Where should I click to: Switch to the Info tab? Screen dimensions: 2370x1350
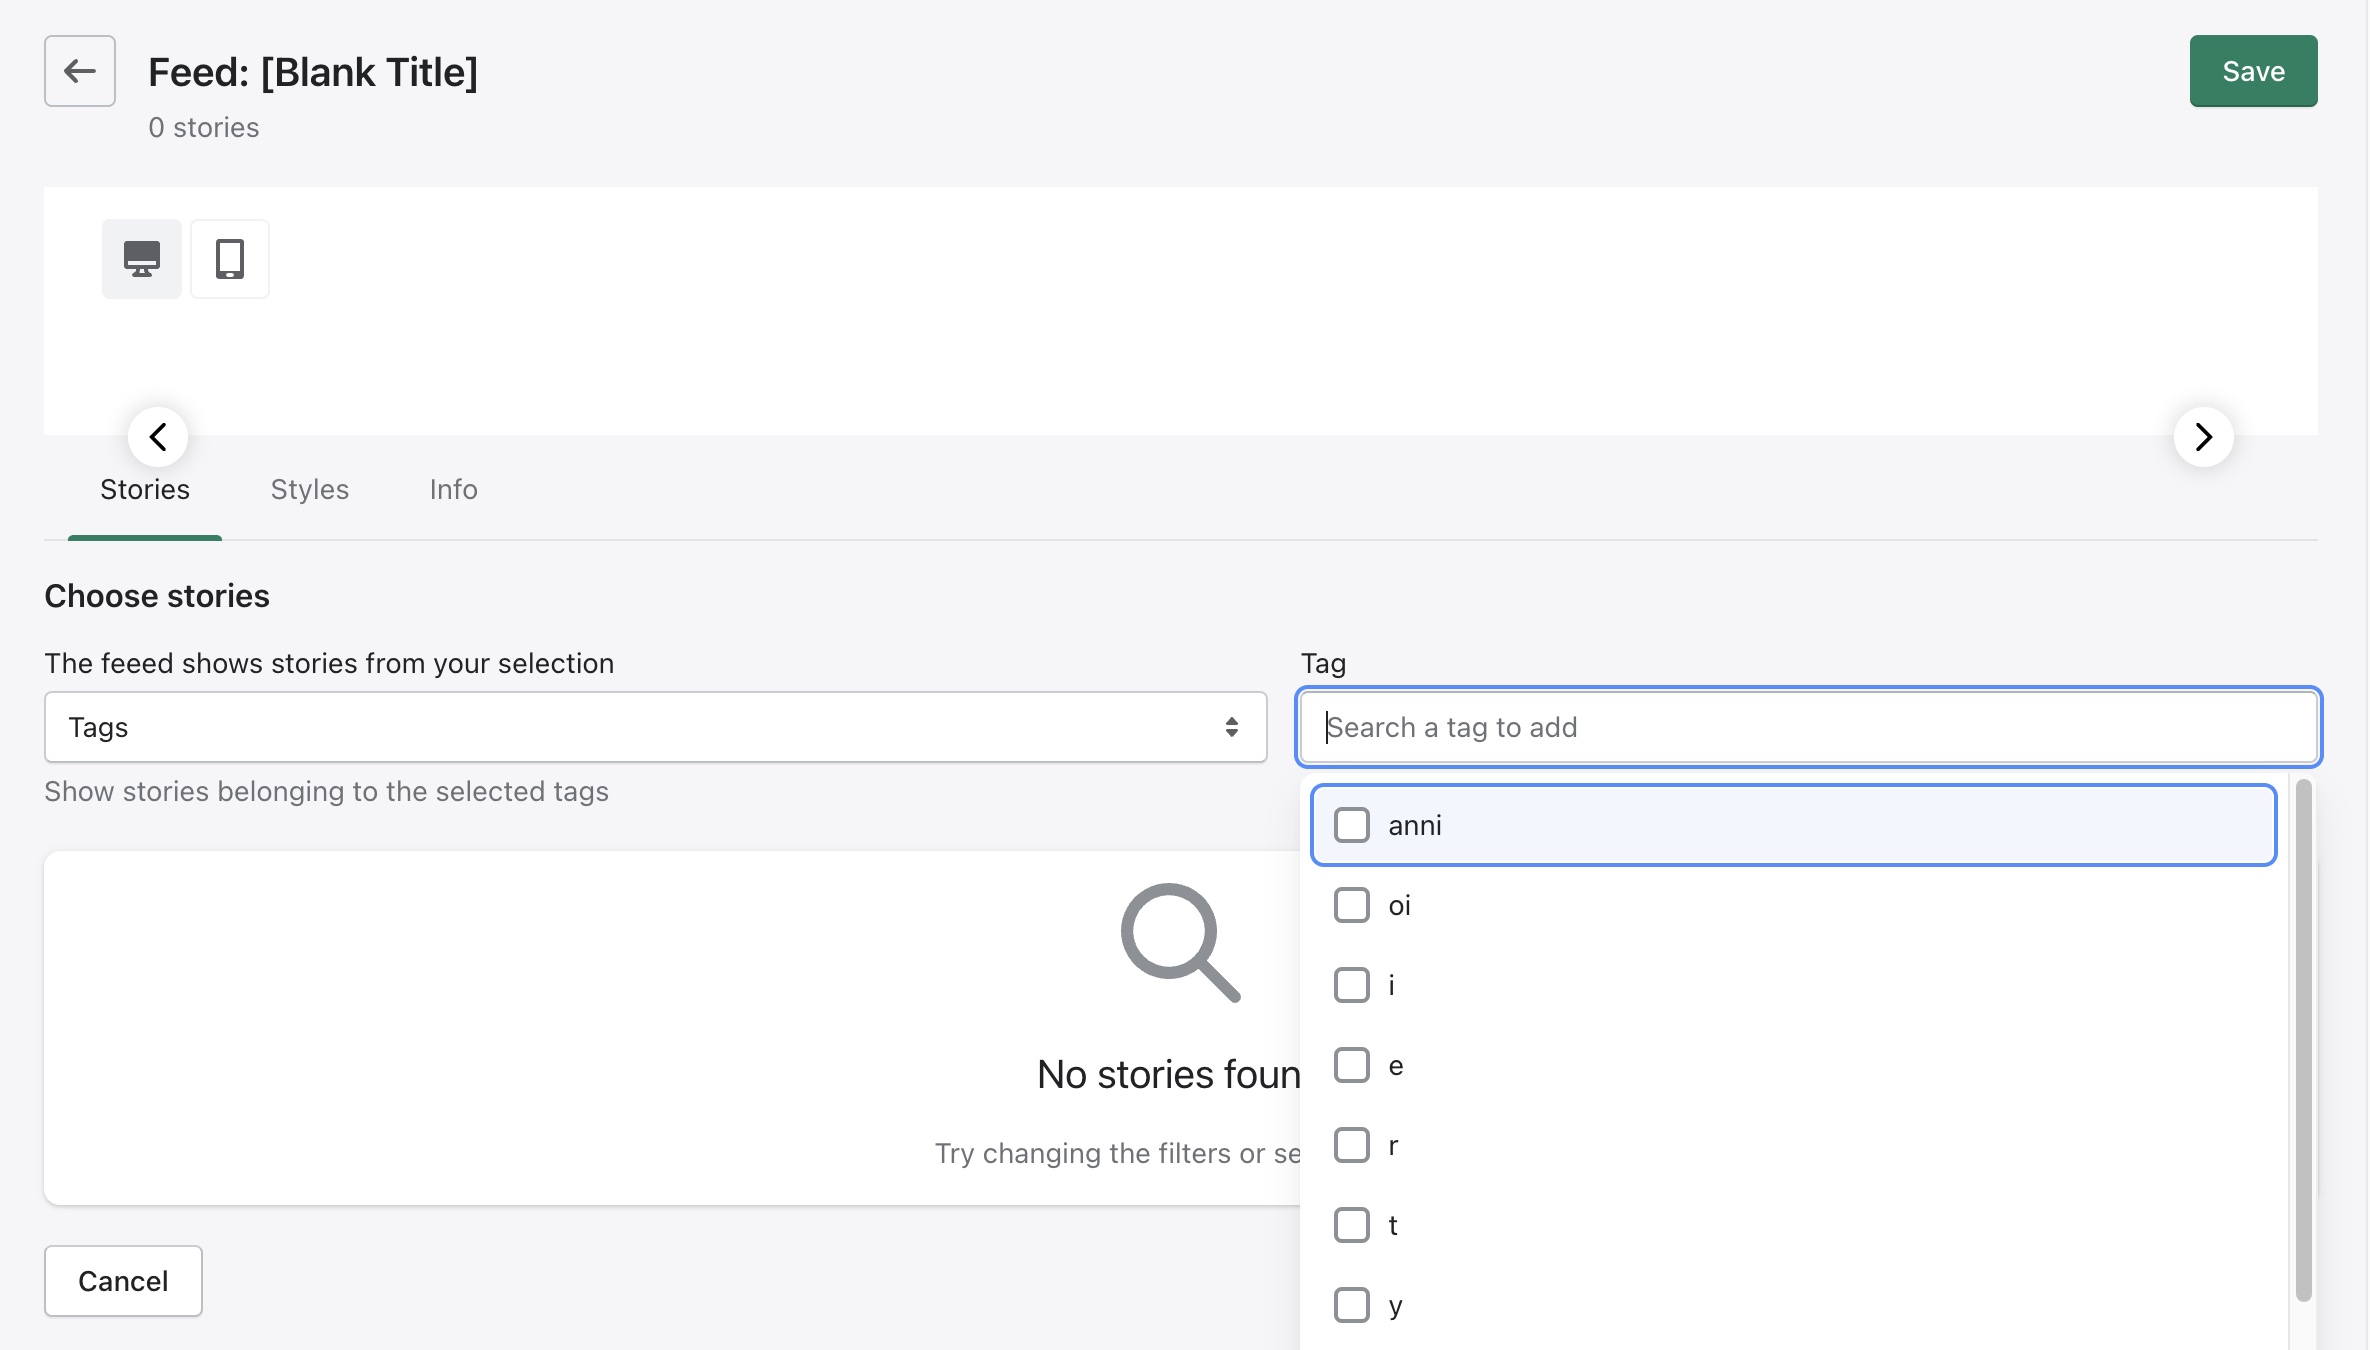pos(453,489)
